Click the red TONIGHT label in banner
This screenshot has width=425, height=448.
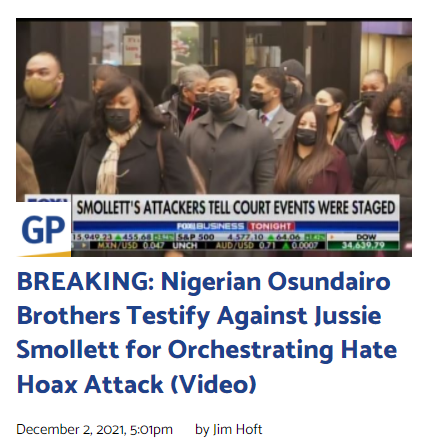tap(271, 227)
